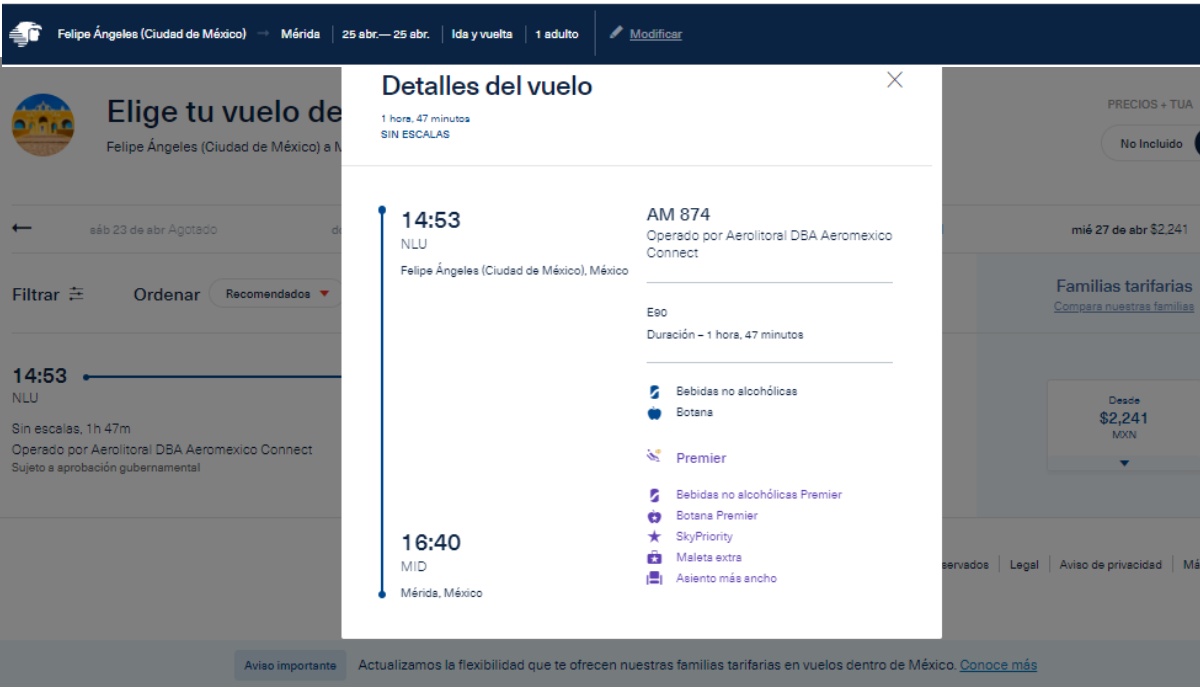The width and height of the screenshot is (1200, 700).
Task: Close the Detalles del vuelo dialog
Action: [895, 81]
